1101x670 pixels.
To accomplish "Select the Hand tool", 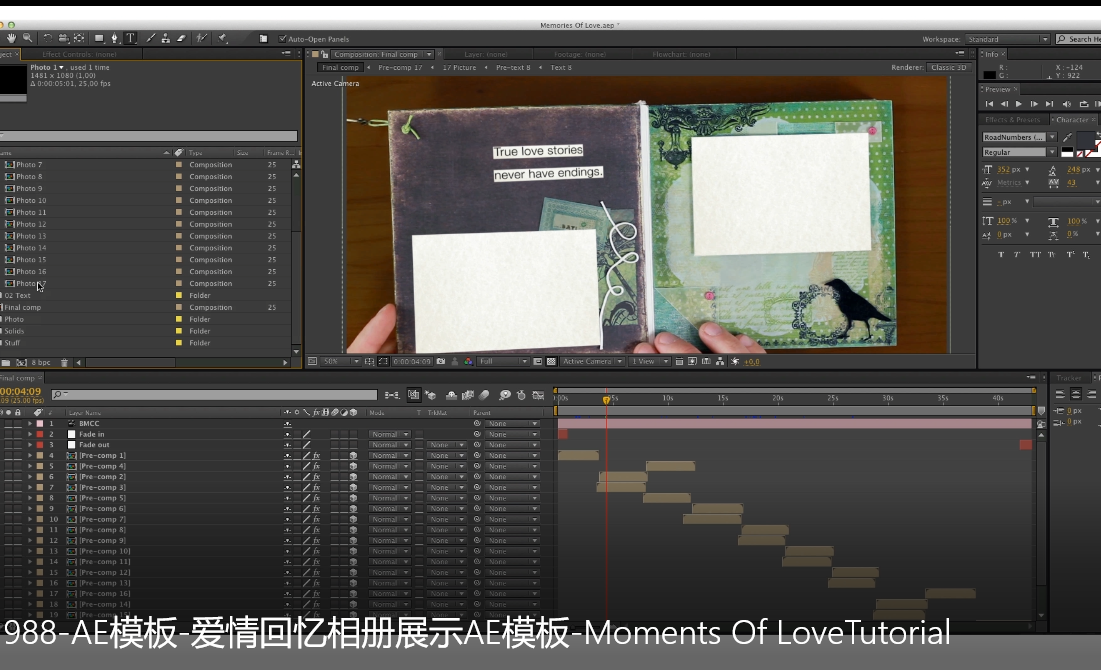I will [x=11, y=38].
